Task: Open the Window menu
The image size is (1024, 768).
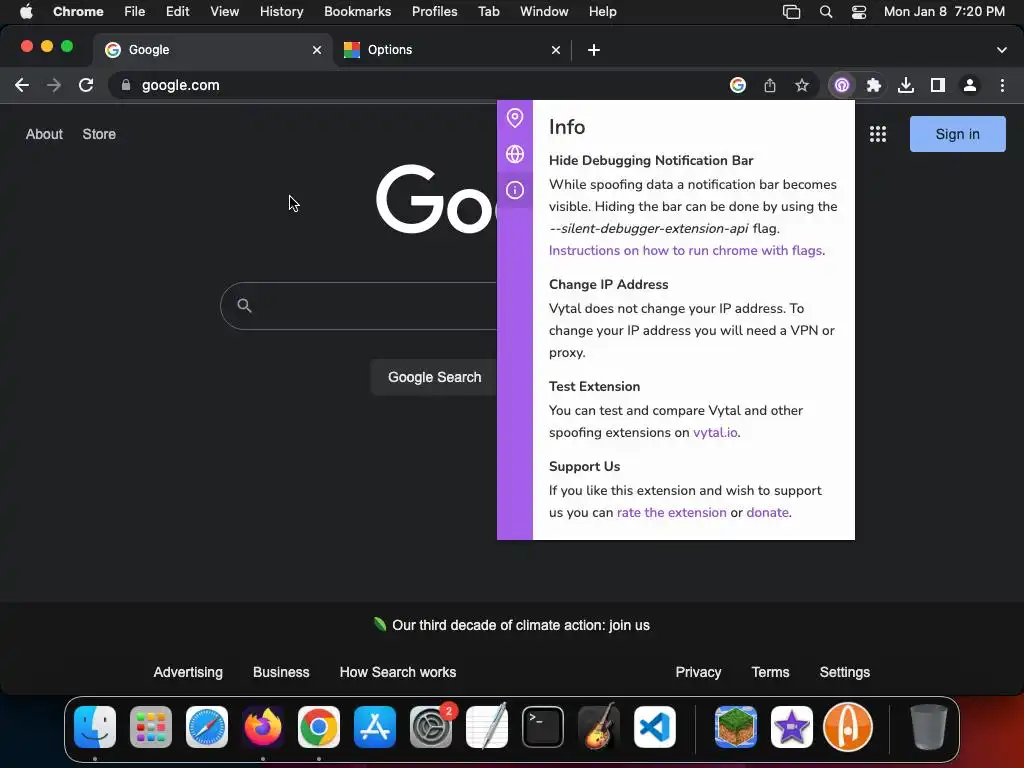Action: pos(544,12)
